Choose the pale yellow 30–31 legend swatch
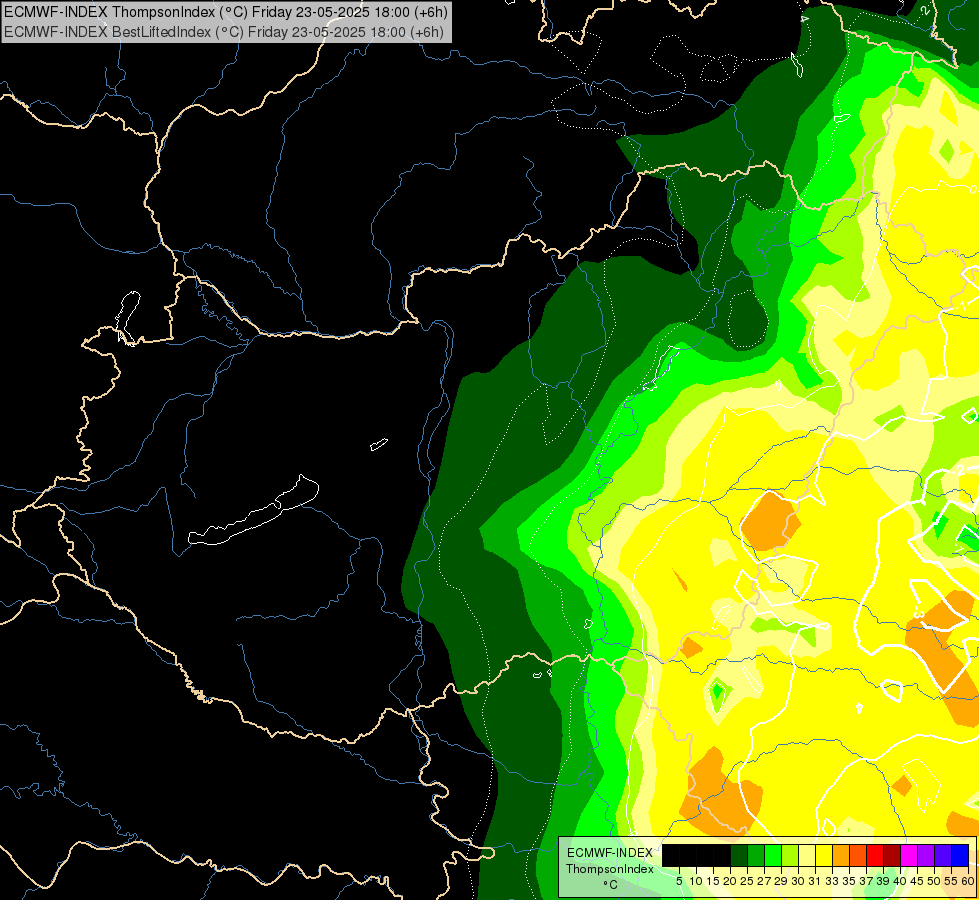Screen dimensions: 979x900 [x=807, y=855]
